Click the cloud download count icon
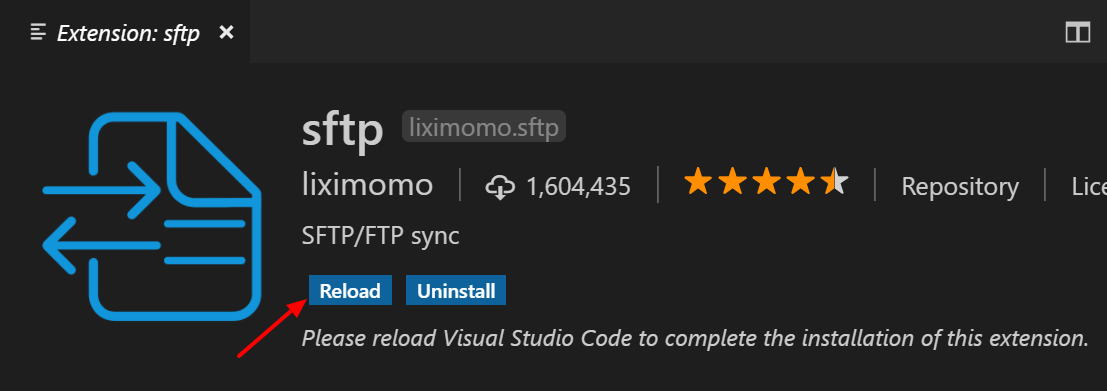 (500, 187)
